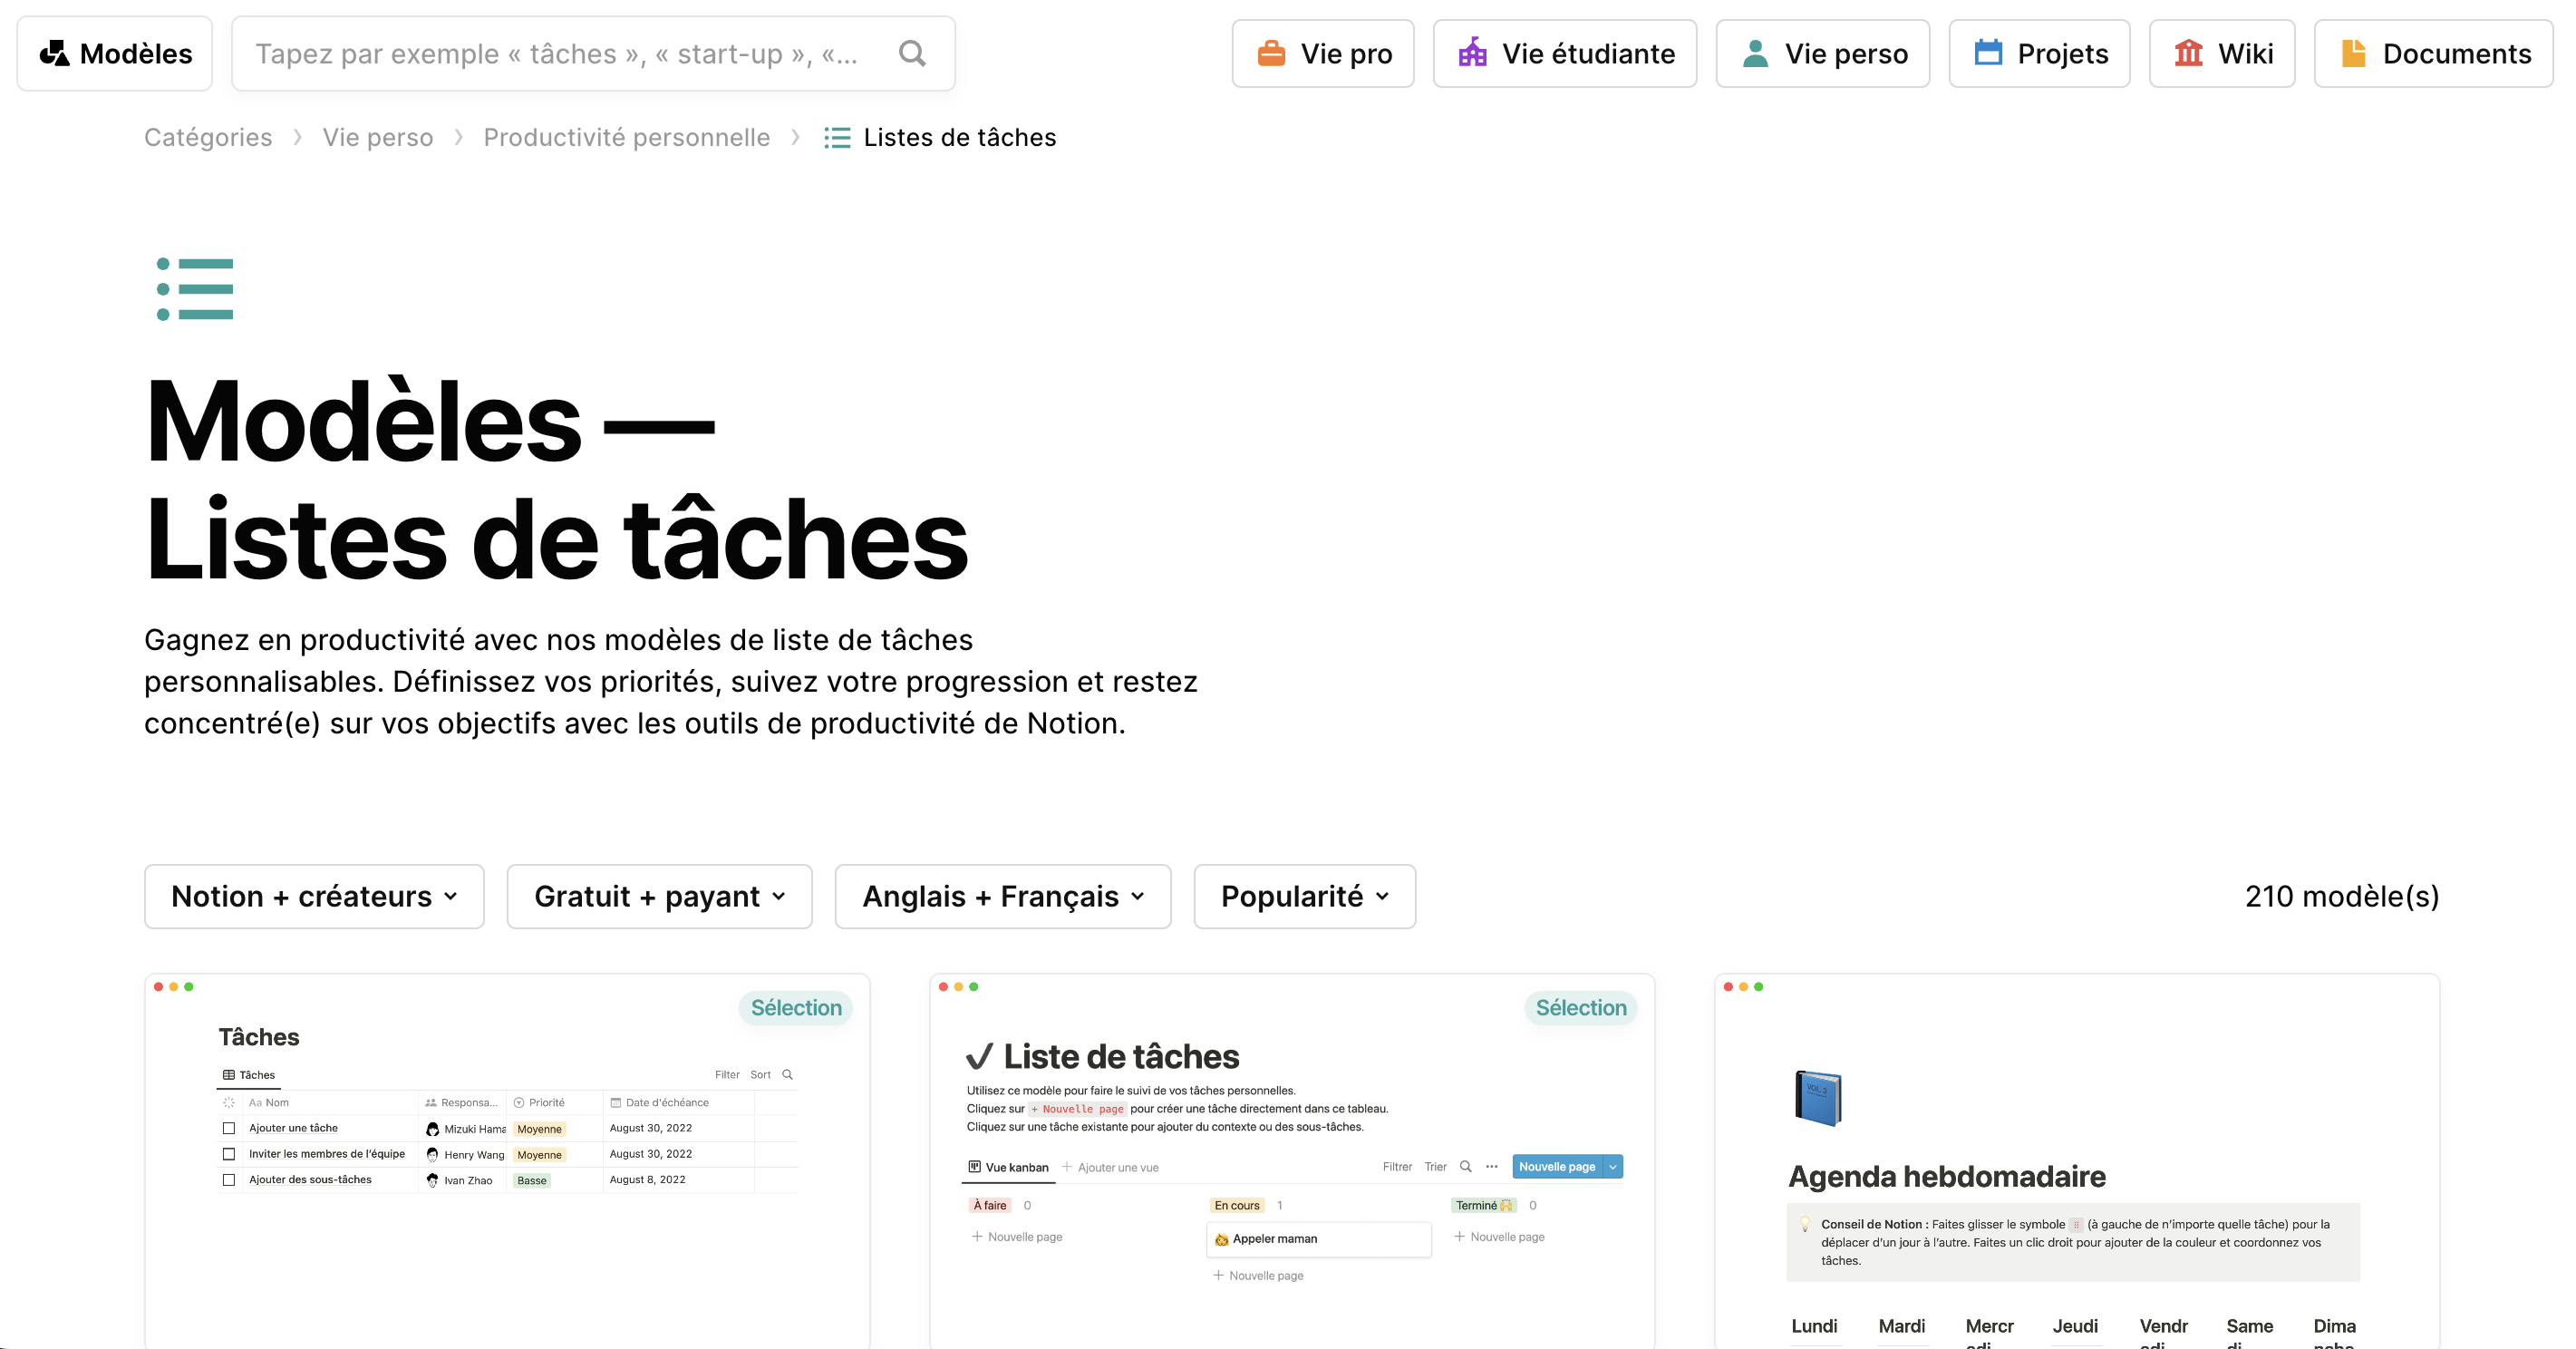Open the 'Notion + créateurs' dropdown
Image resolution: width=2576 pixels, height=1349 pixels.
[x=314, y=896]
